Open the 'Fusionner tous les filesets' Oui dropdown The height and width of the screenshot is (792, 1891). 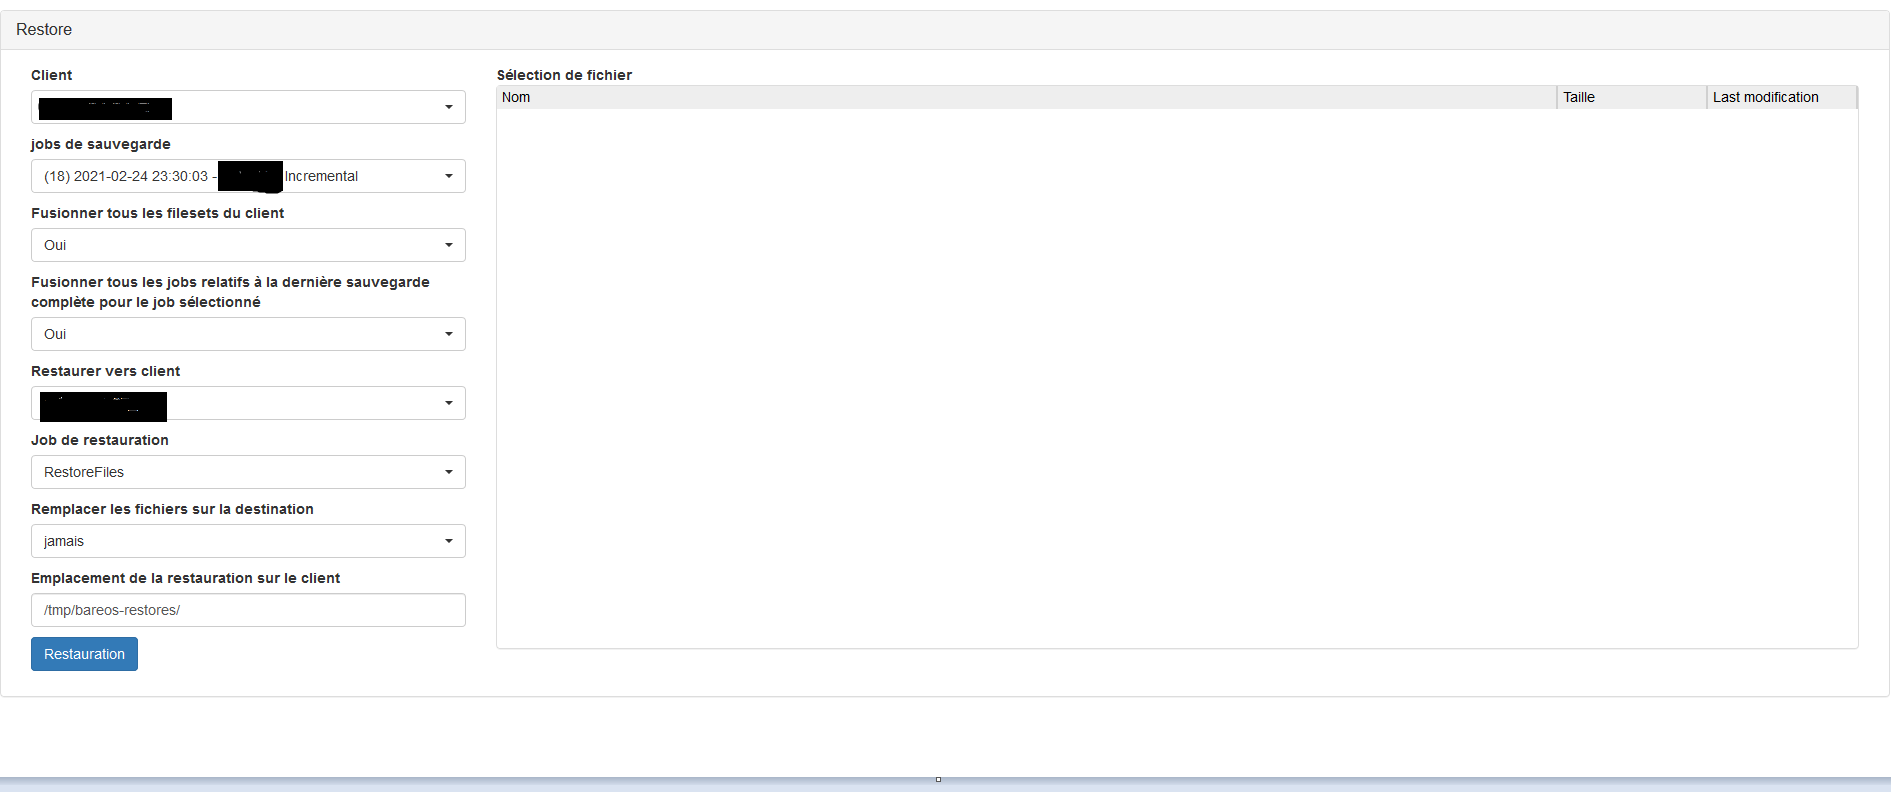point(248,245)
